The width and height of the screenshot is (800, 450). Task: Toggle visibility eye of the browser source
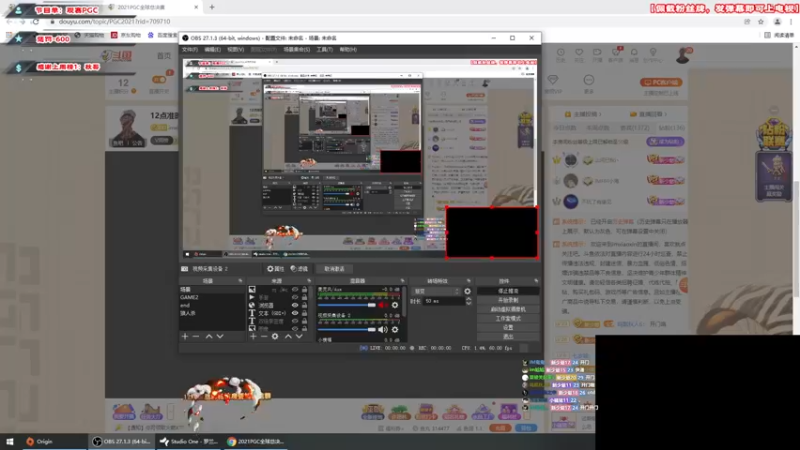(x=295, y=305)
